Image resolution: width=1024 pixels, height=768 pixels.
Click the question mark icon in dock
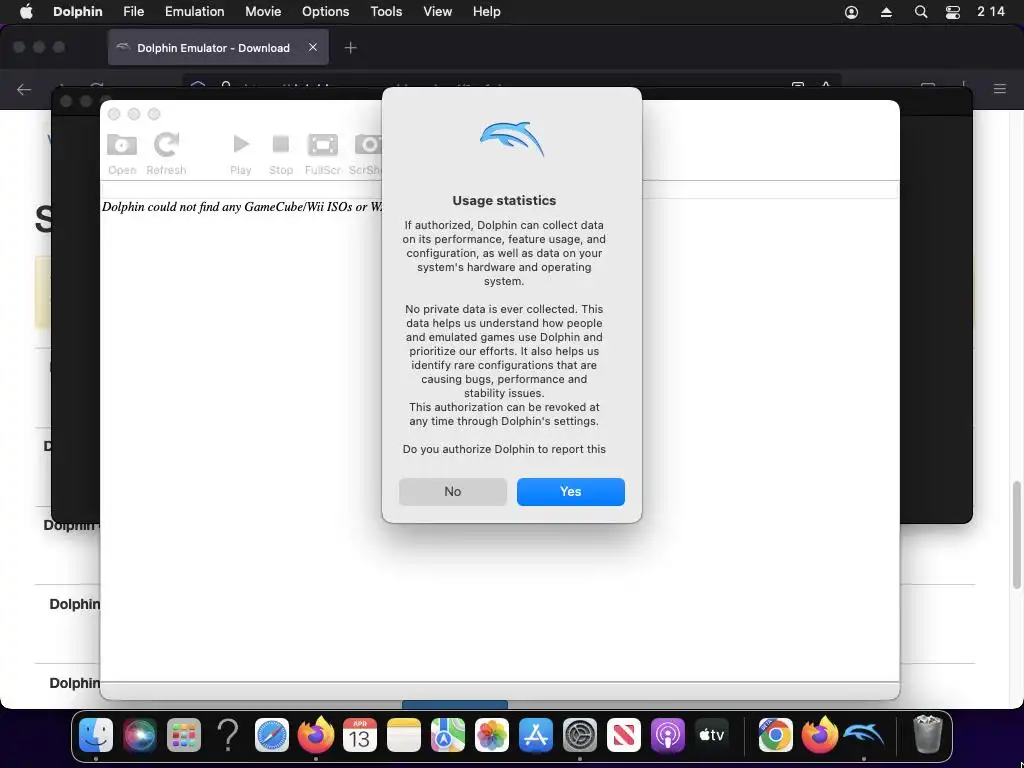228,735
